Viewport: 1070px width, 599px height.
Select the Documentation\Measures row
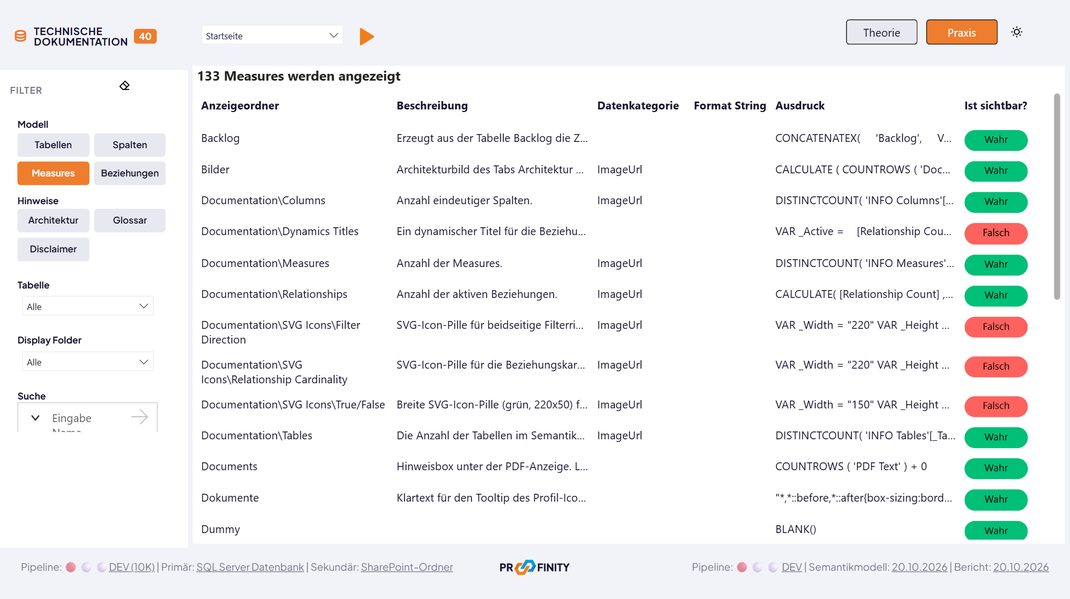click(265, 263)
